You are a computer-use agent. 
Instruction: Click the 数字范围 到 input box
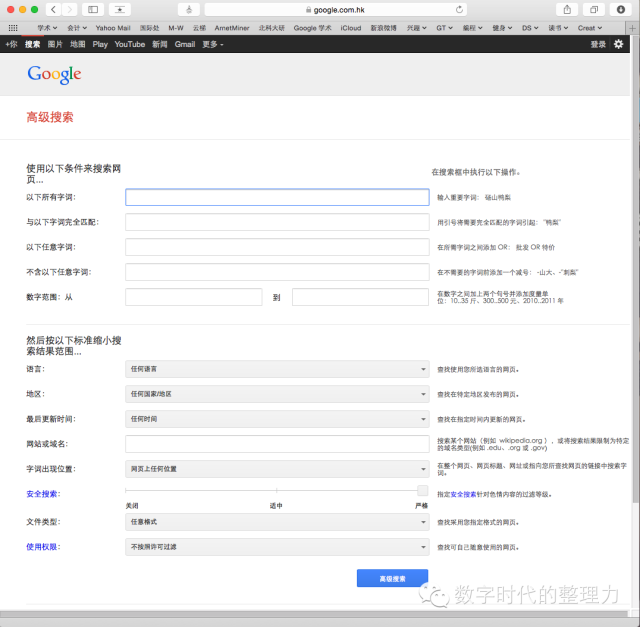click(x=360, y=297)
